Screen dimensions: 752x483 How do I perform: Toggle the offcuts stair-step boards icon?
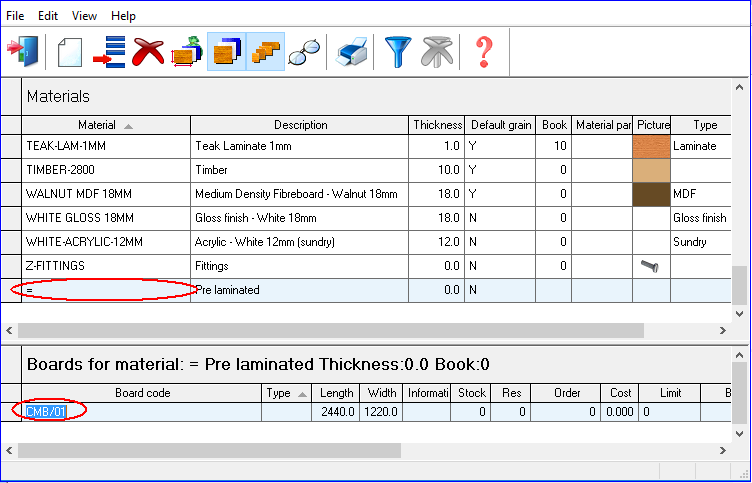tap(265, 51)
